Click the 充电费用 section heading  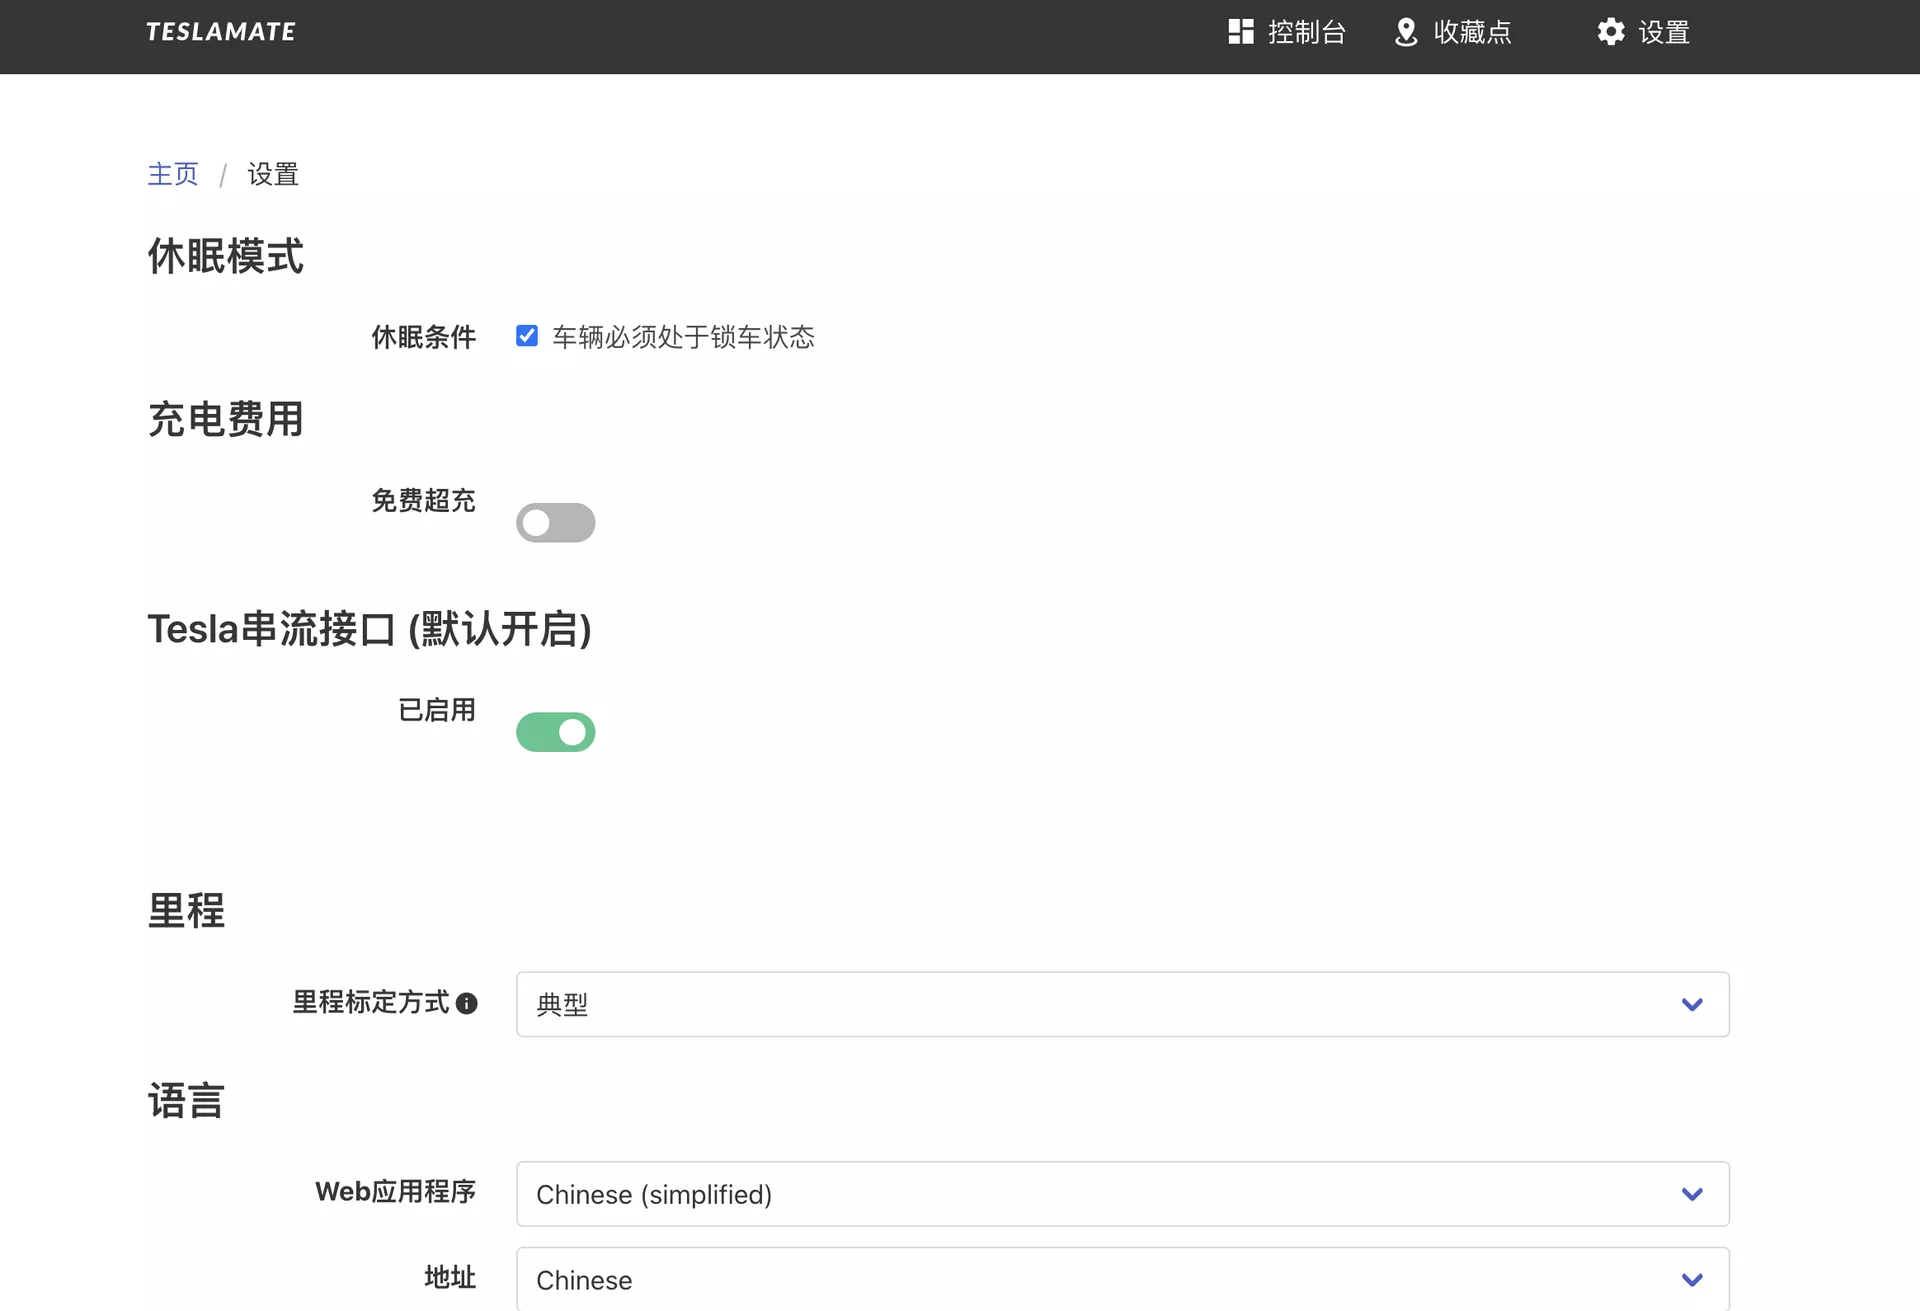click(226, 419)
